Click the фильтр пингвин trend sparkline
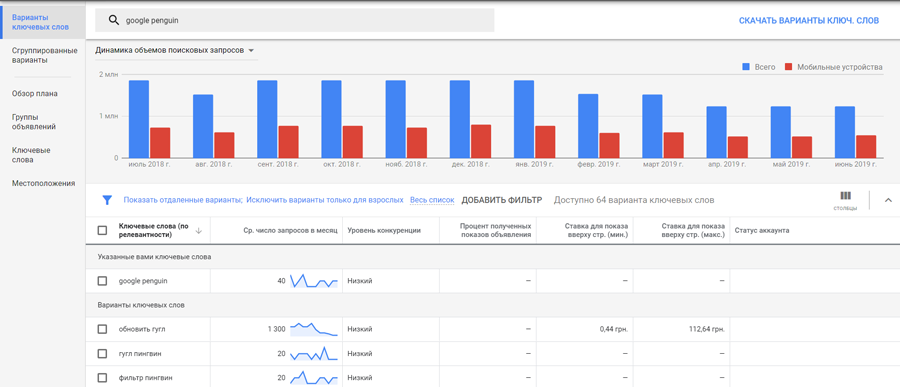 coord(314,378)
